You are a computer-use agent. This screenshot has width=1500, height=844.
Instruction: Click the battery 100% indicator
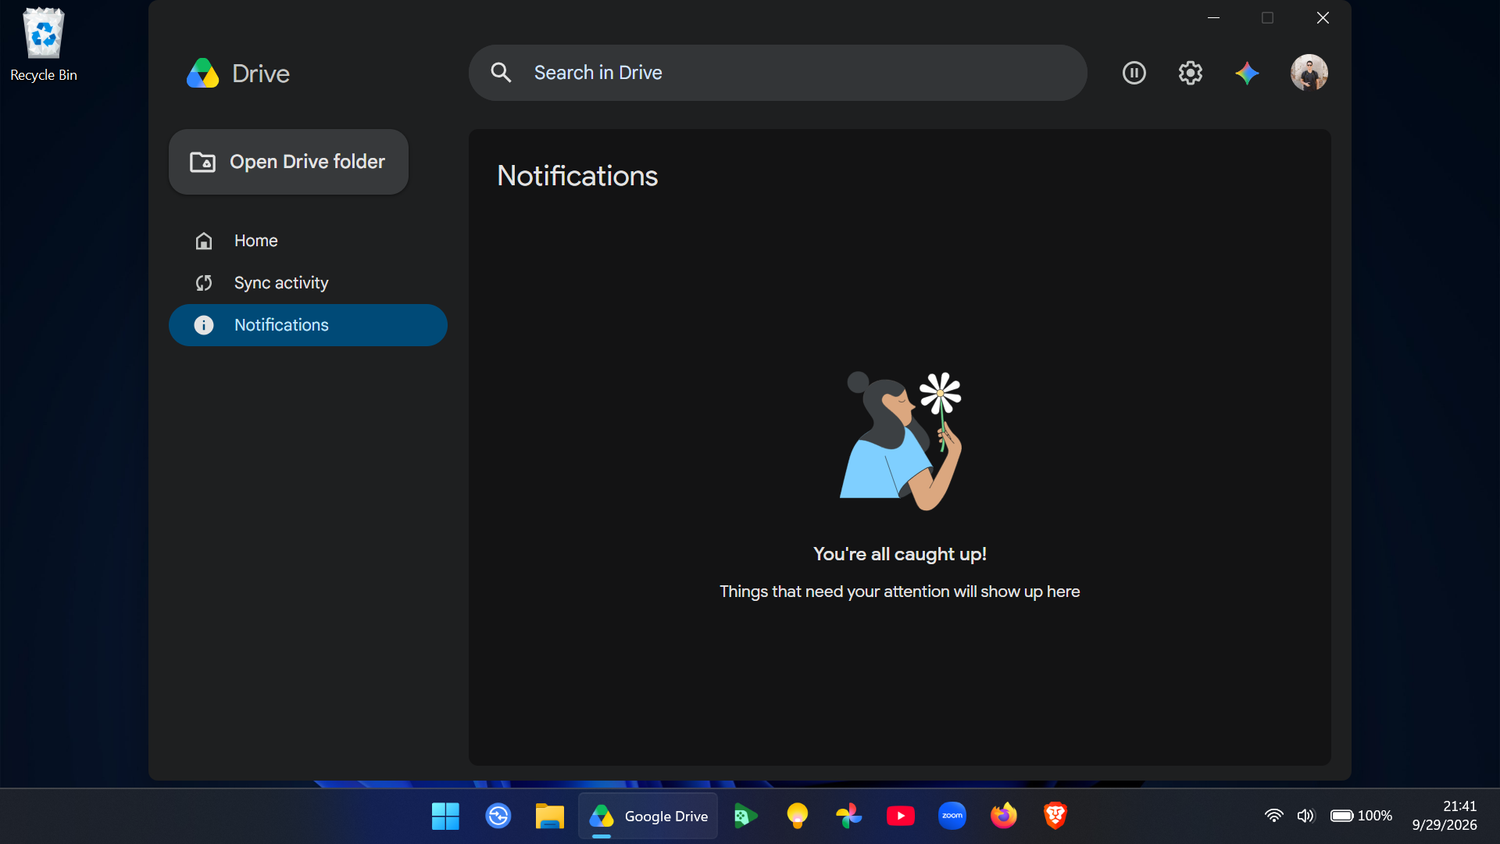(x=1361, y=816)
